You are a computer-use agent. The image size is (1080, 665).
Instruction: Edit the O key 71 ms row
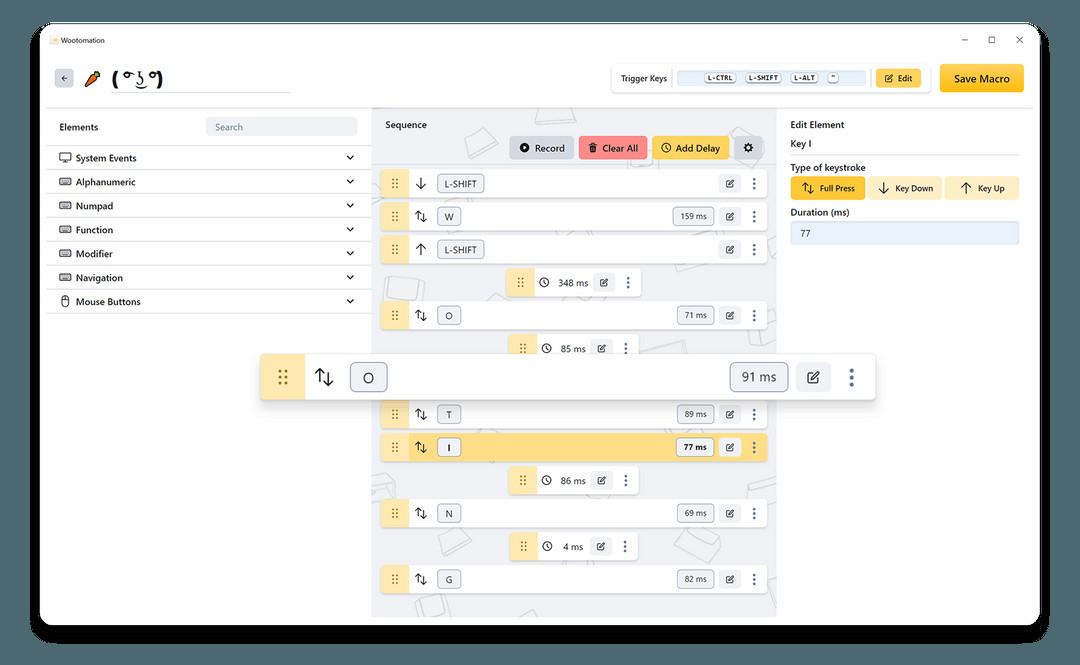pyautogui.click(x=729, y=315)
